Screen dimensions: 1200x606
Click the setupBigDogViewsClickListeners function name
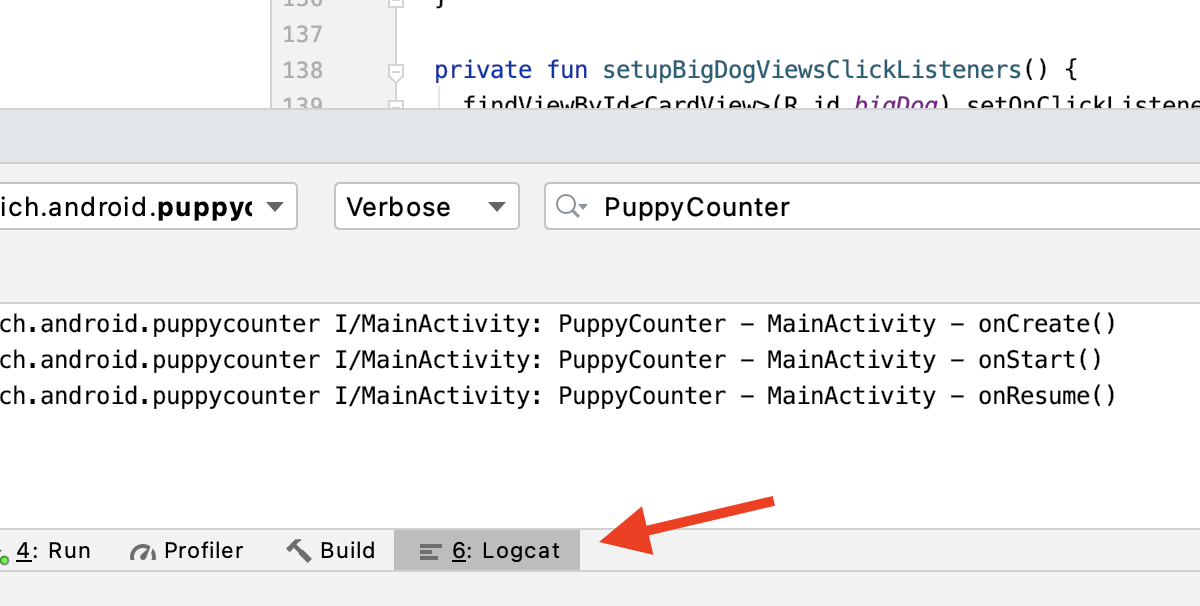811,70
